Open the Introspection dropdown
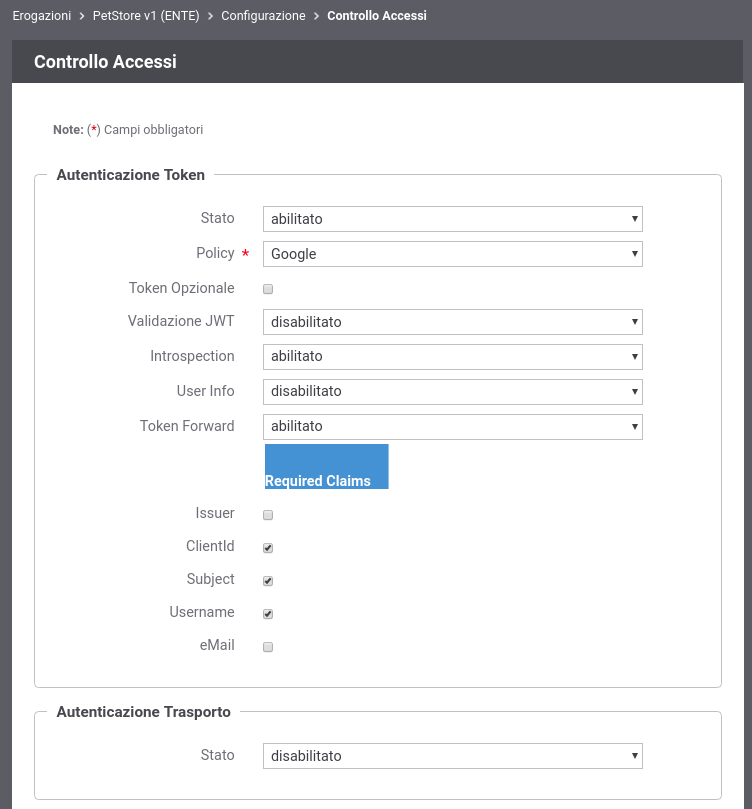 coord(452,357)
